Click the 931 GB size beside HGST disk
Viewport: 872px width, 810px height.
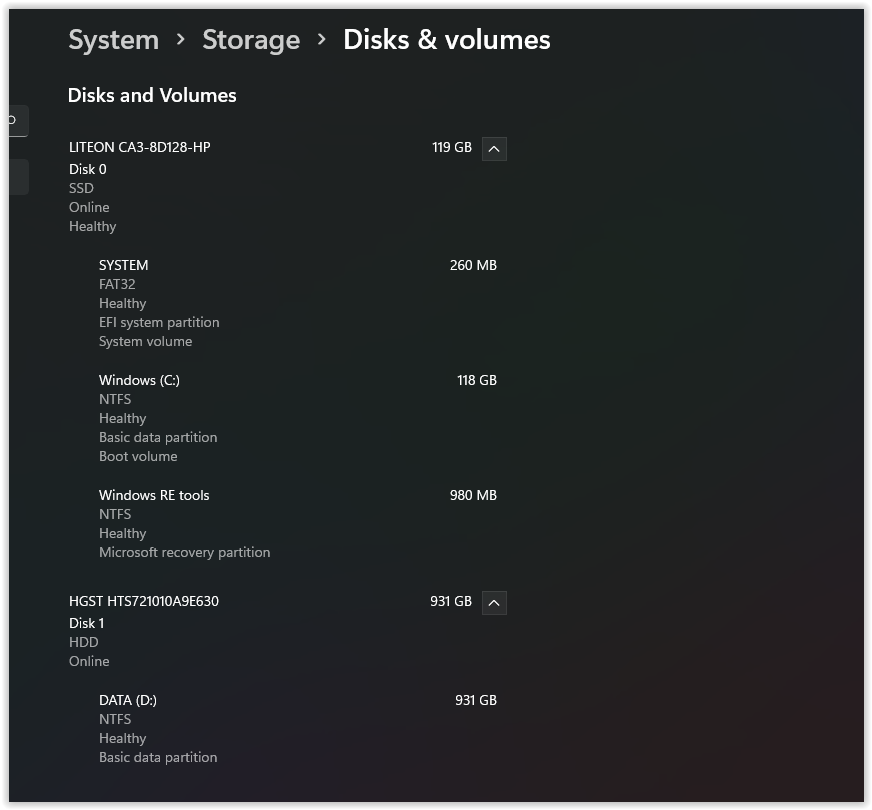[x=451, y=601]
